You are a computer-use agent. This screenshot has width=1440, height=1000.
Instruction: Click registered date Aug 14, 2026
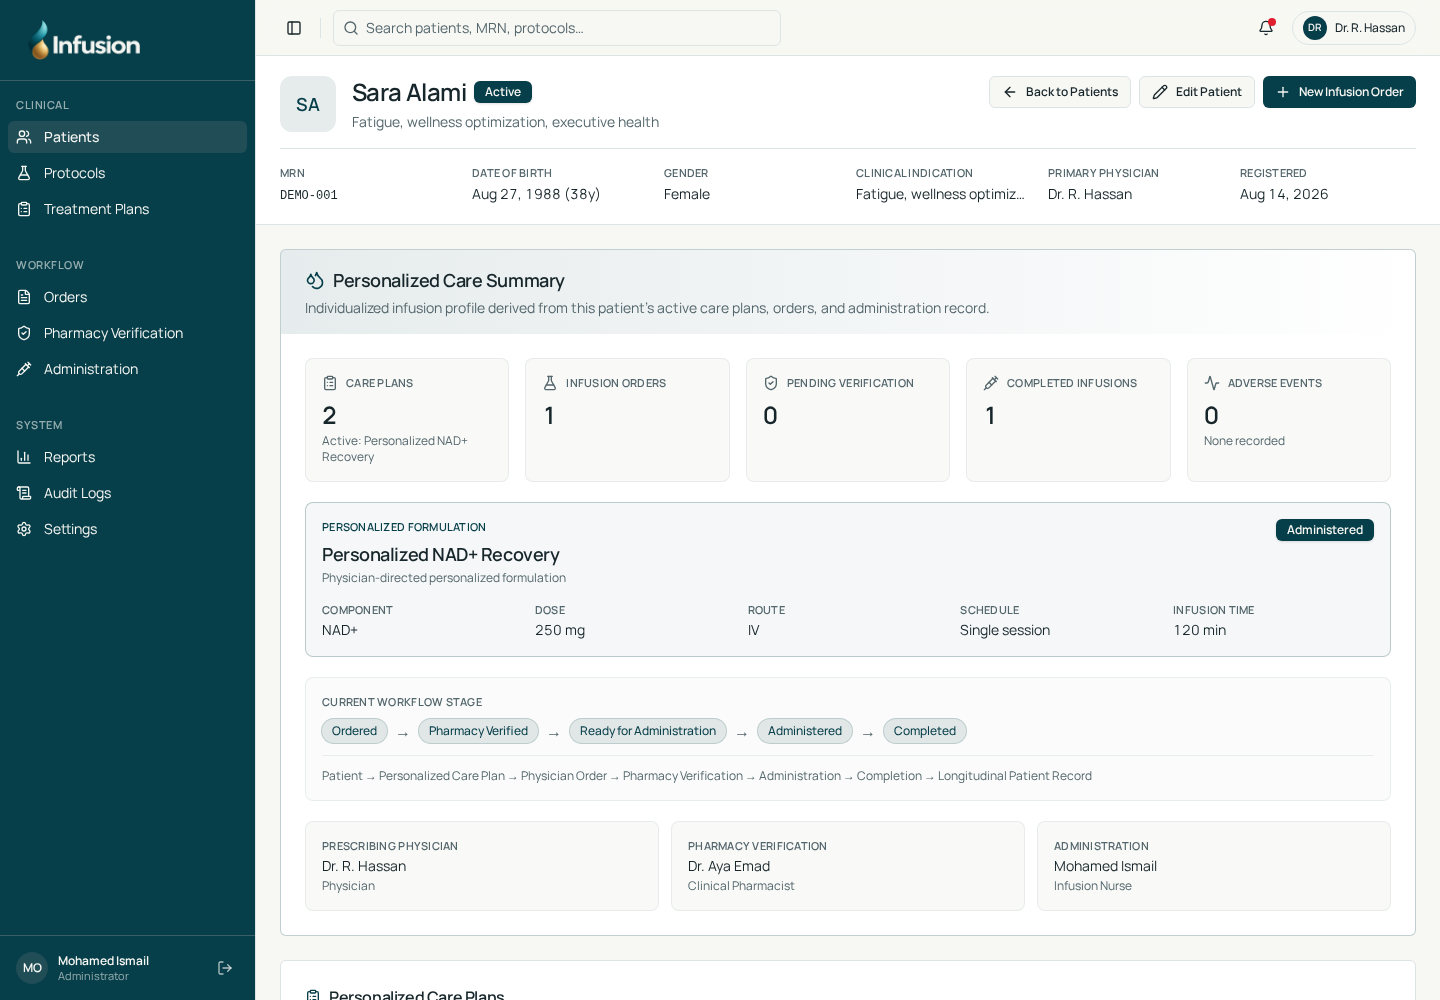(1284, 194)
